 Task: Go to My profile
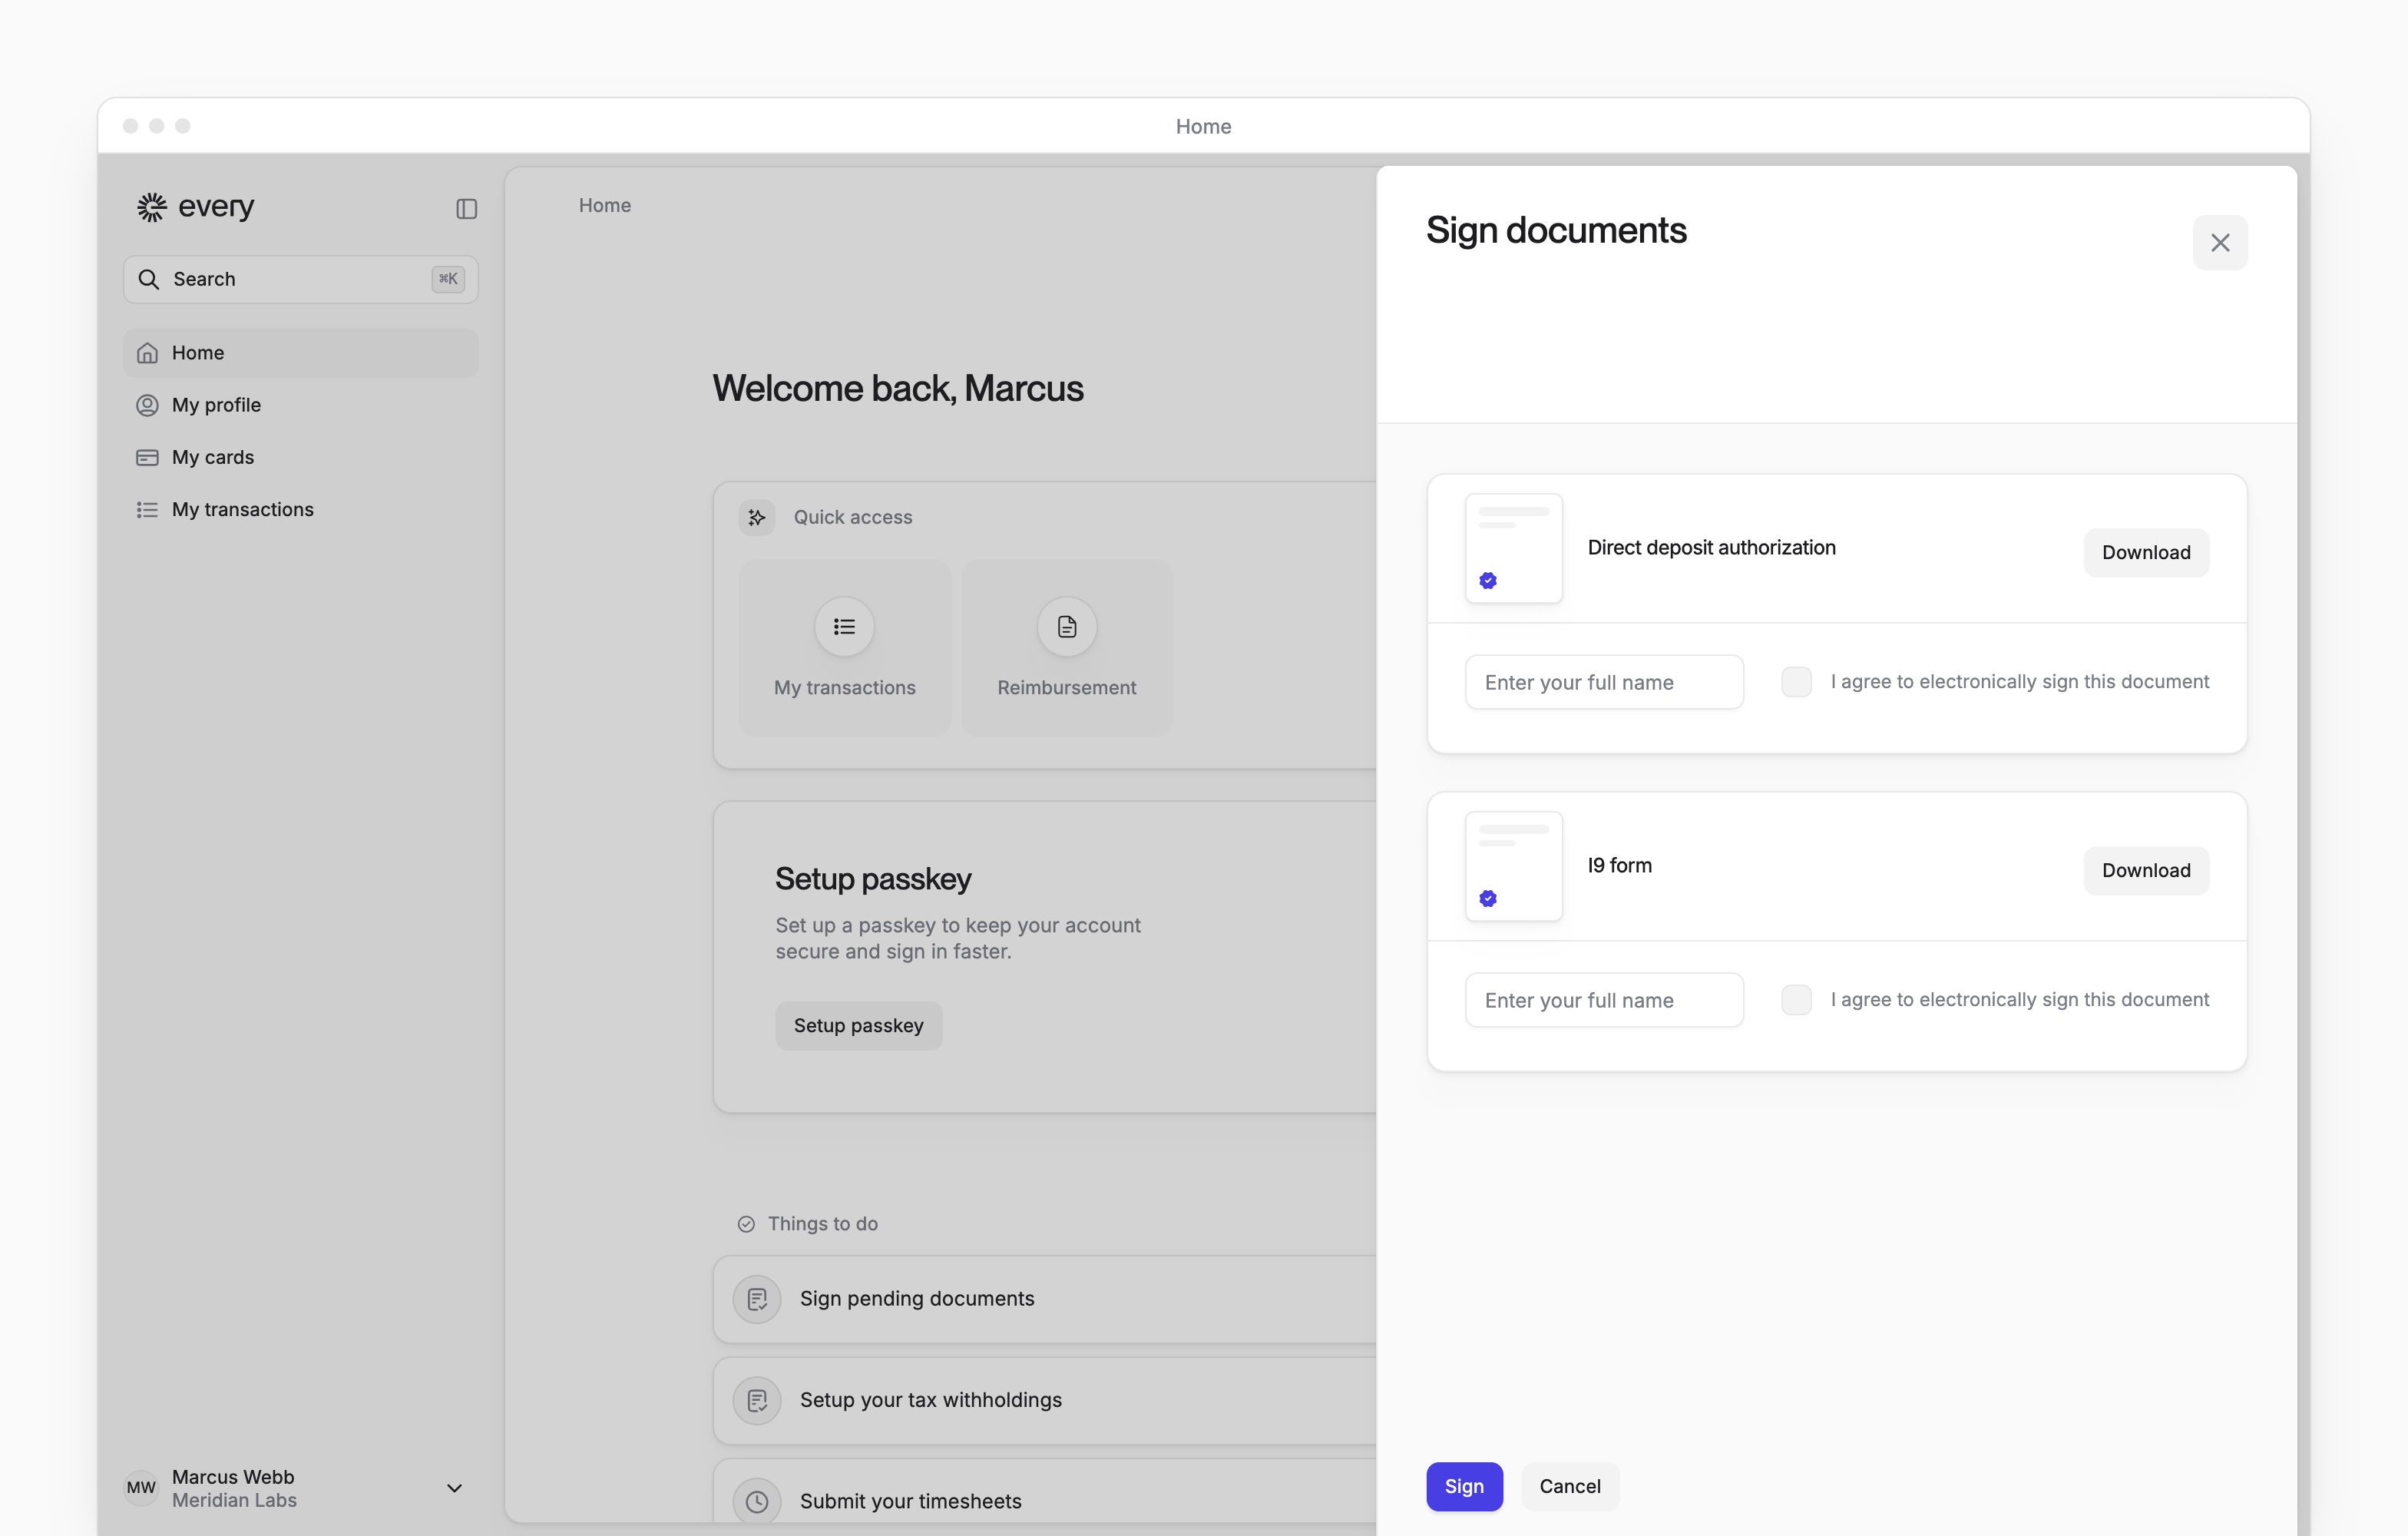[300, 405]
